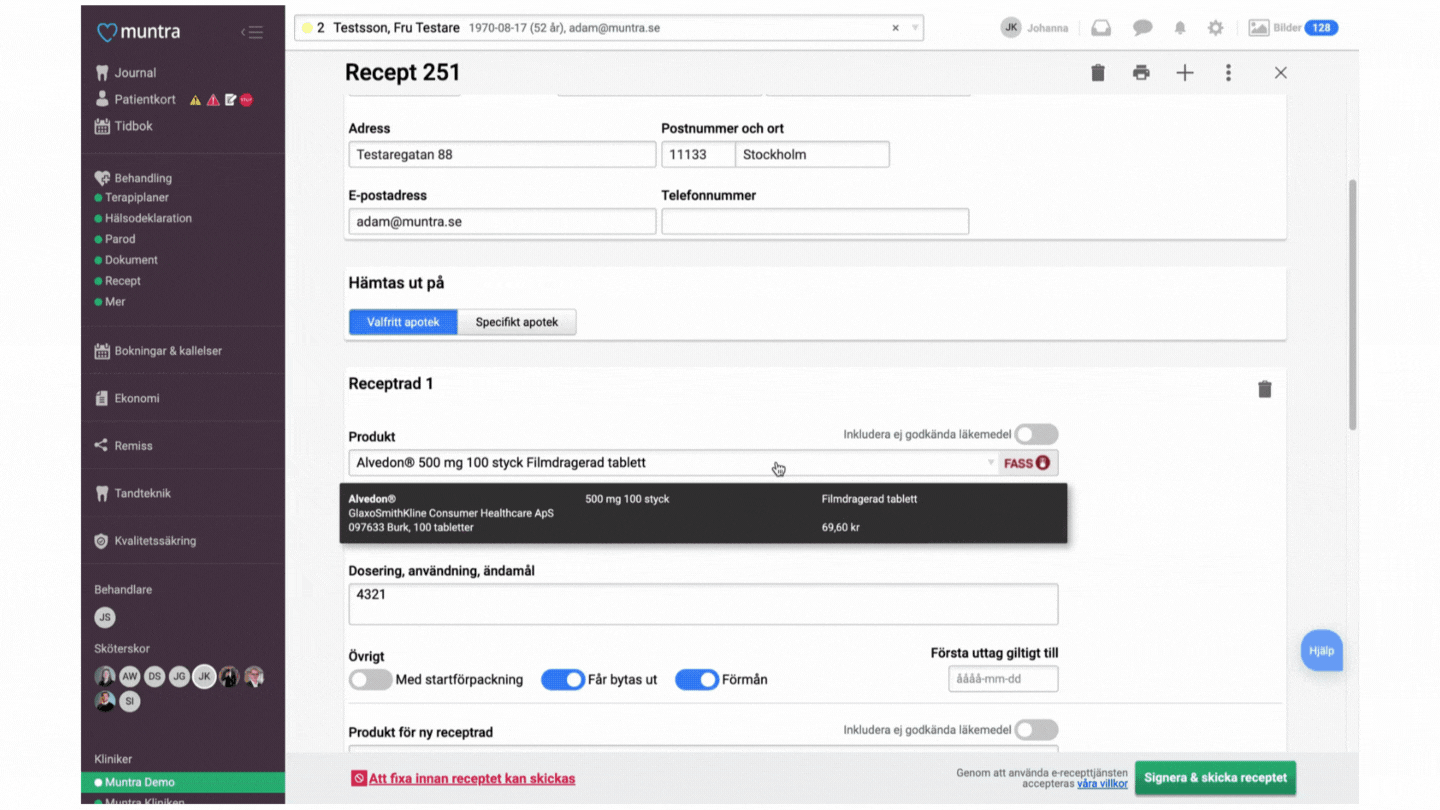
Task: Open Kvalitetssäkring shield icon
Action: pos(101,541)
